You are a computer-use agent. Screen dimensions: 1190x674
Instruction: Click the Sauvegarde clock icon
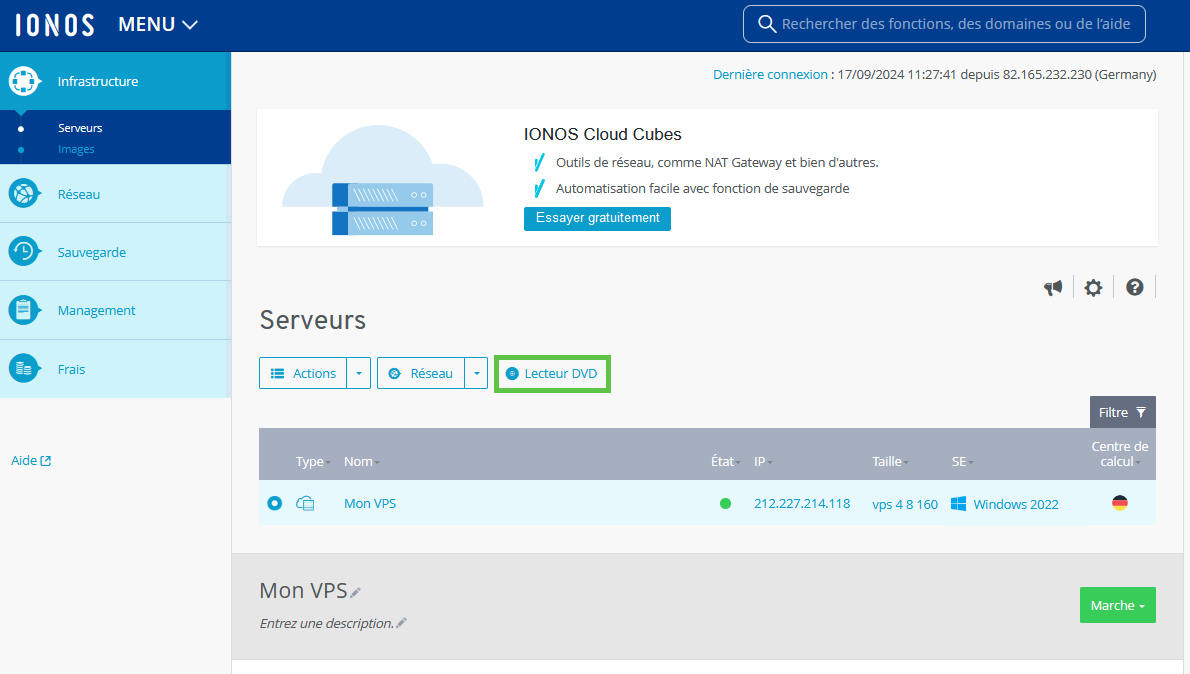[x=24, y=251]
